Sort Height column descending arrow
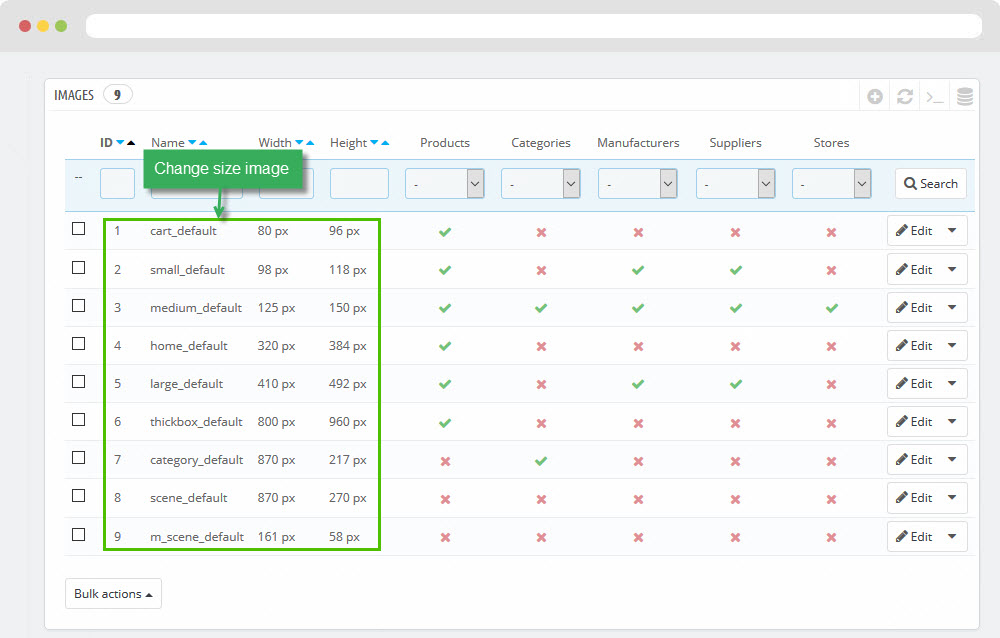This screenshot has height=638, width=1000. coord(374,143)
